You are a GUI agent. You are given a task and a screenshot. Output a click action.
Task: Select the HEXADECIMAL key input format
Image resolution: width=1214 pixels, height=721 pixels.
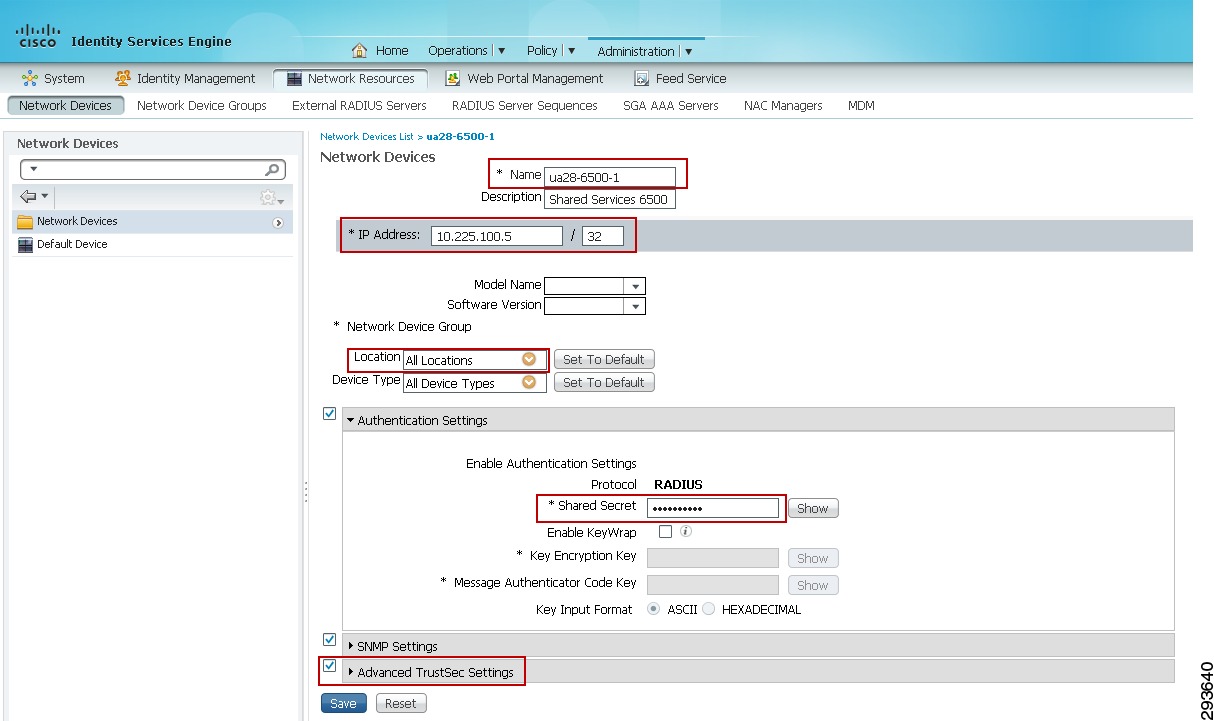[x=709, y=609]
